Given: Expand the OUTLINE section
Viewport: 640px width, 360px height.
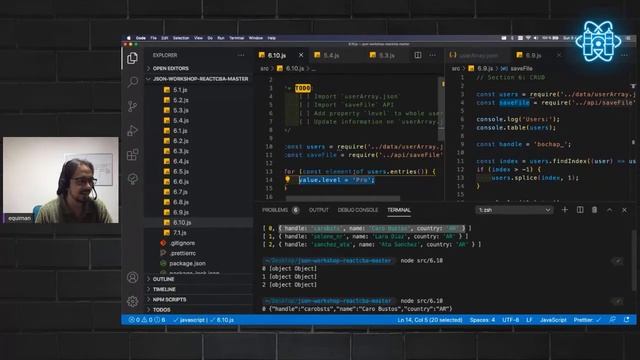Looking at the screenshot, I should [x=163, y=279].
